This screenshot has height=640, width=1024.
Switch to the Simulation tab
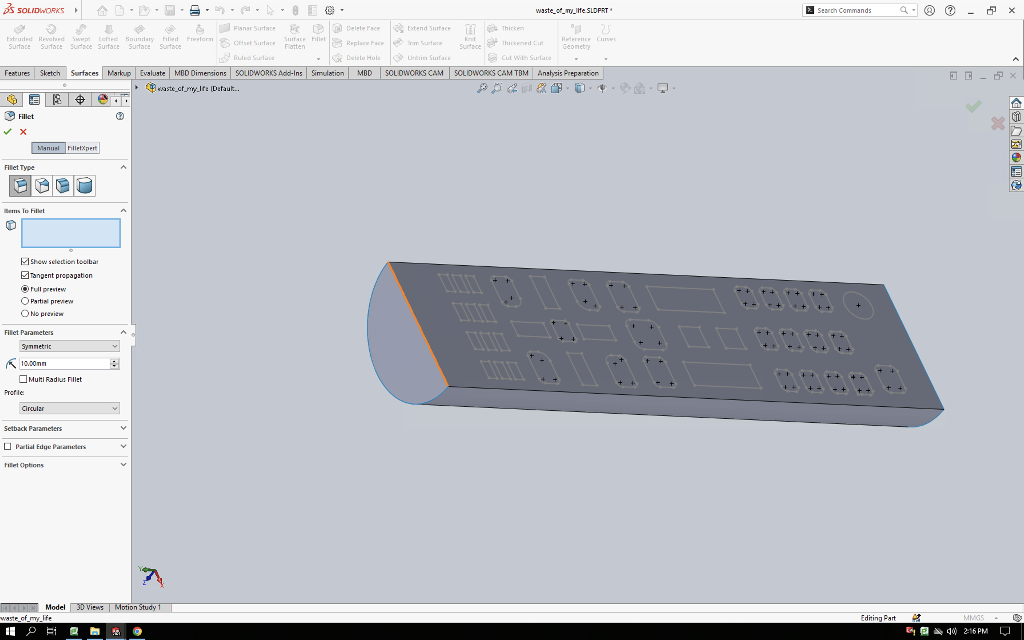[x=327, y=73]
